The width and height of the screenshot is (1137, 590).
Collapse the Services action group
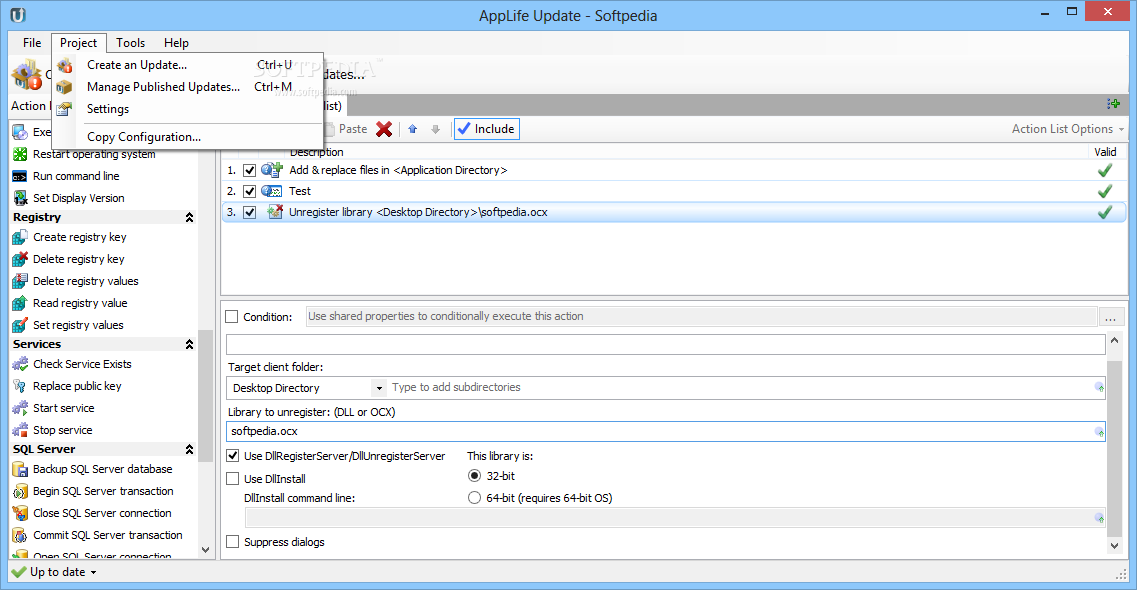[x=189, y=344]
